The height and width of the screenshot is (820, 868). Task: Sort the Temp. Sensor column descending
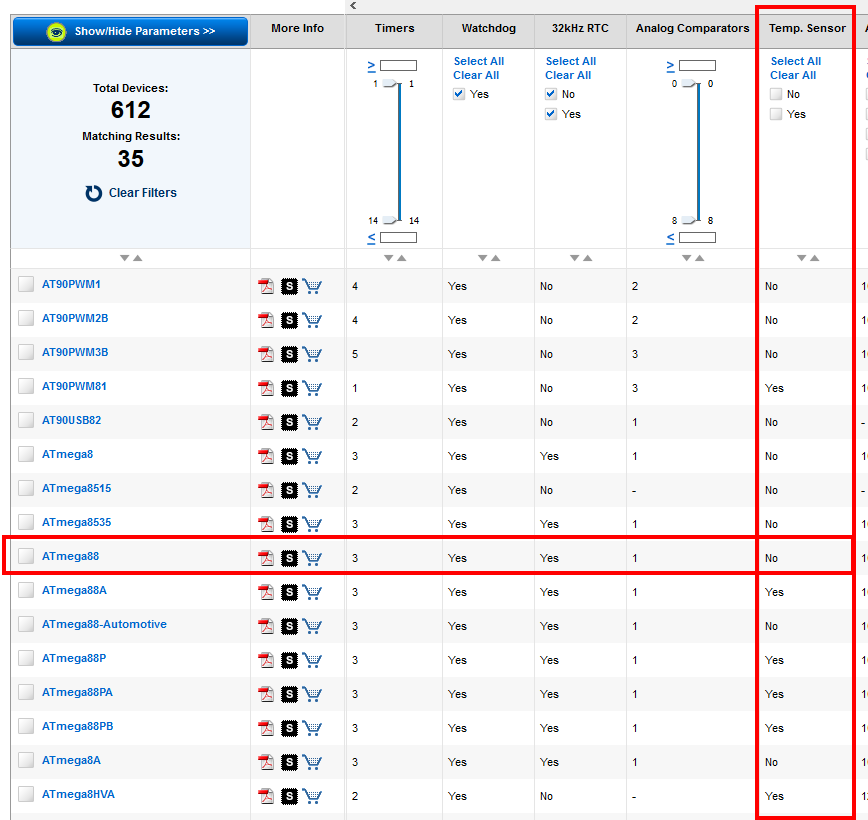802,258
